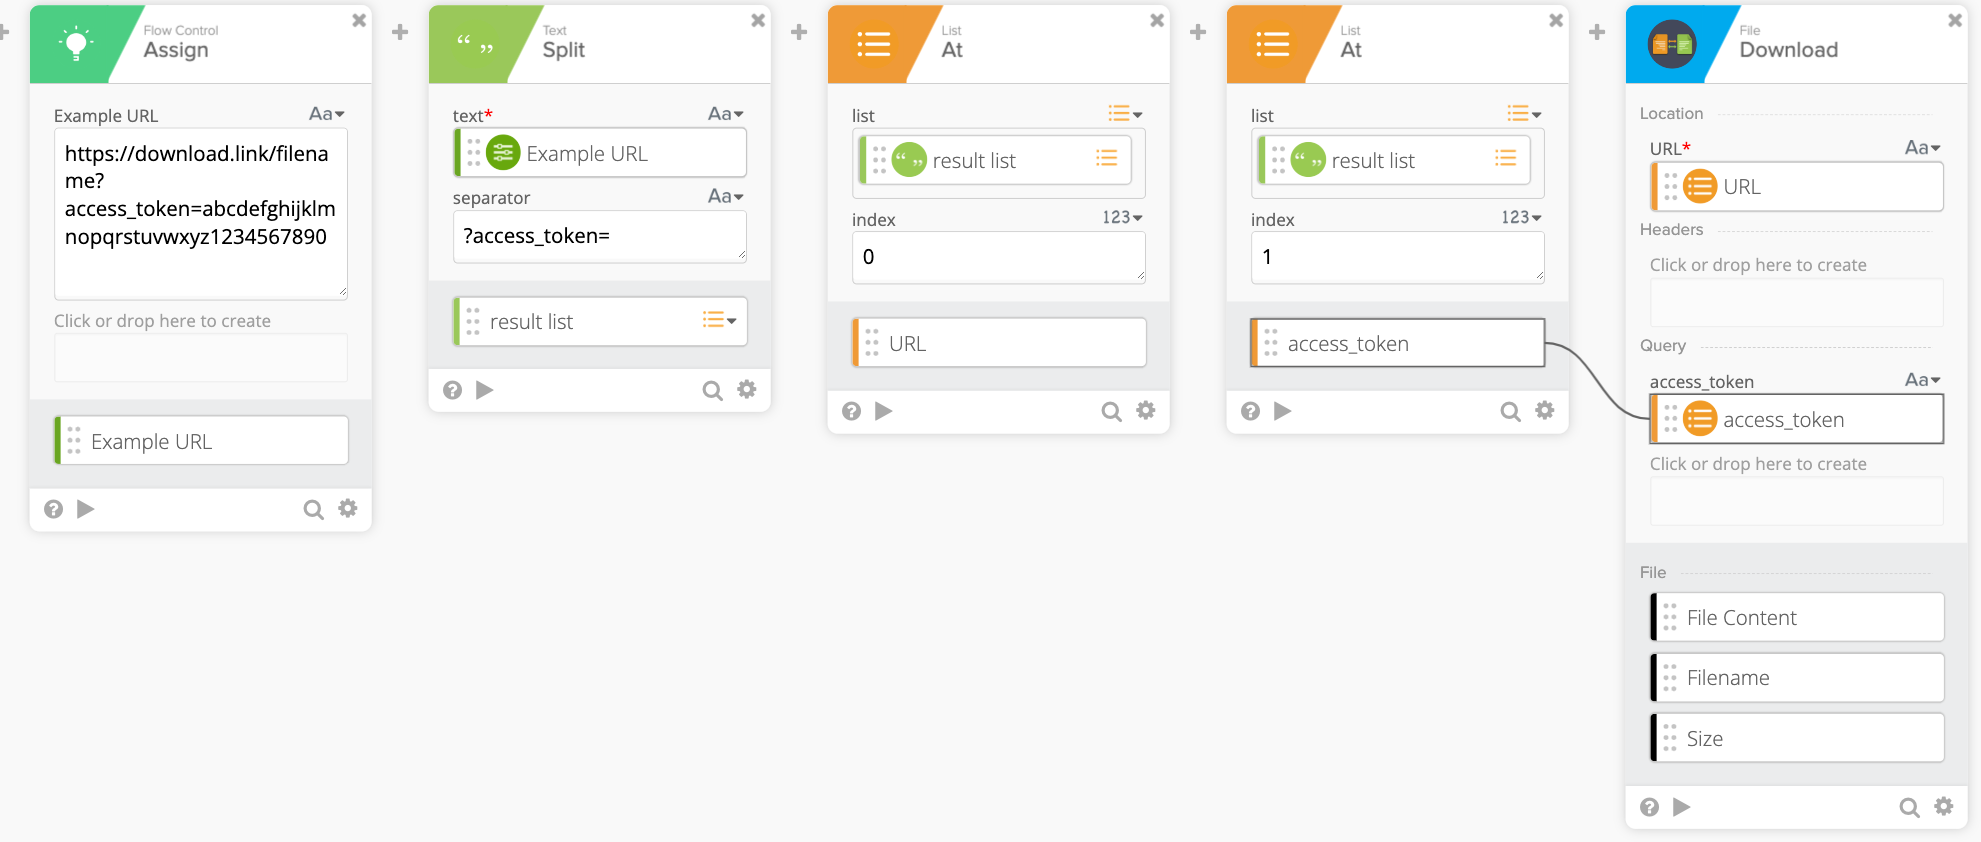1981x842 pixels.
Task: Click the gear settings on Download card
Action: tap(1943, 806)
